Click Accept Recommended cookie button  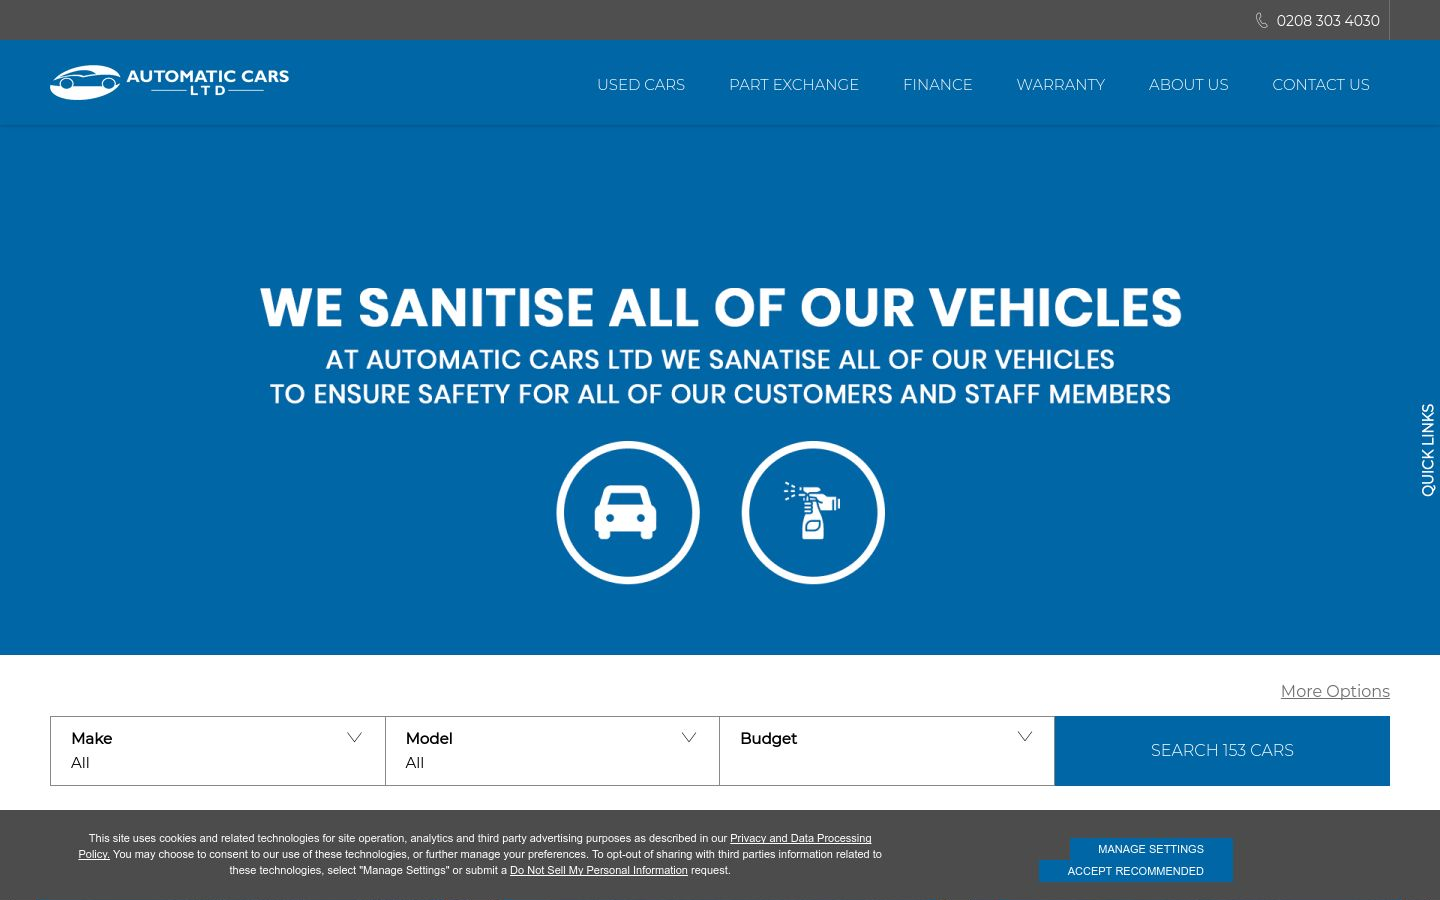tap(1135, 871)
